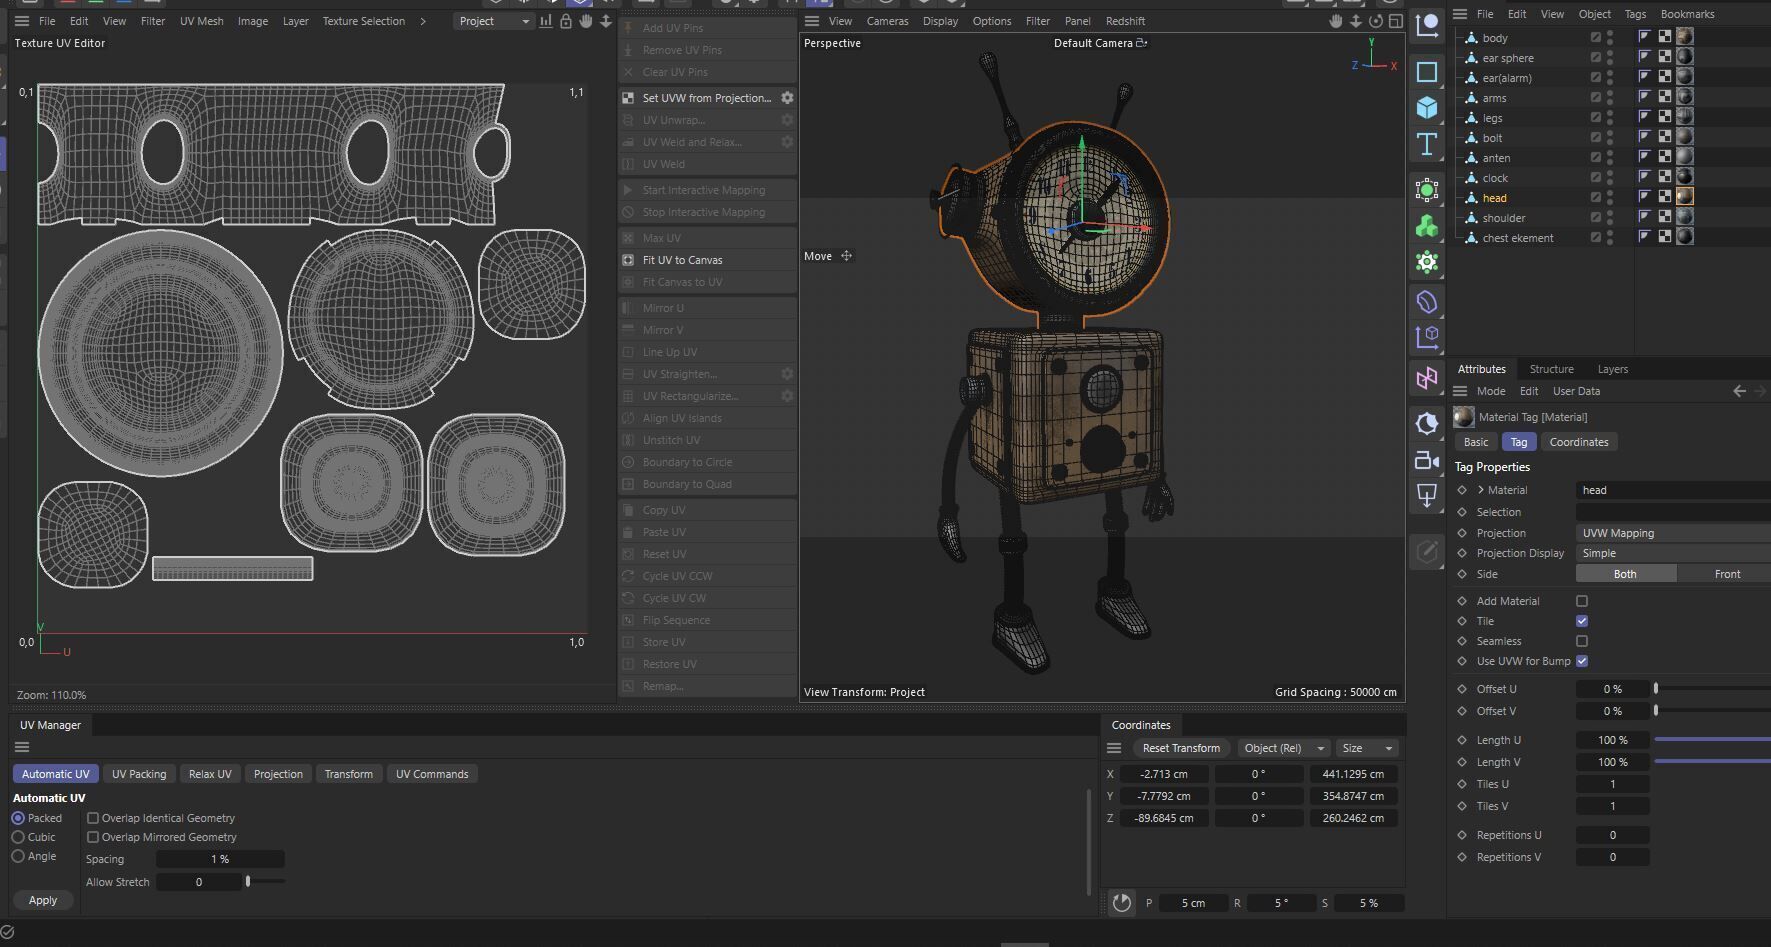Expand the Material property arrow

1481,490
